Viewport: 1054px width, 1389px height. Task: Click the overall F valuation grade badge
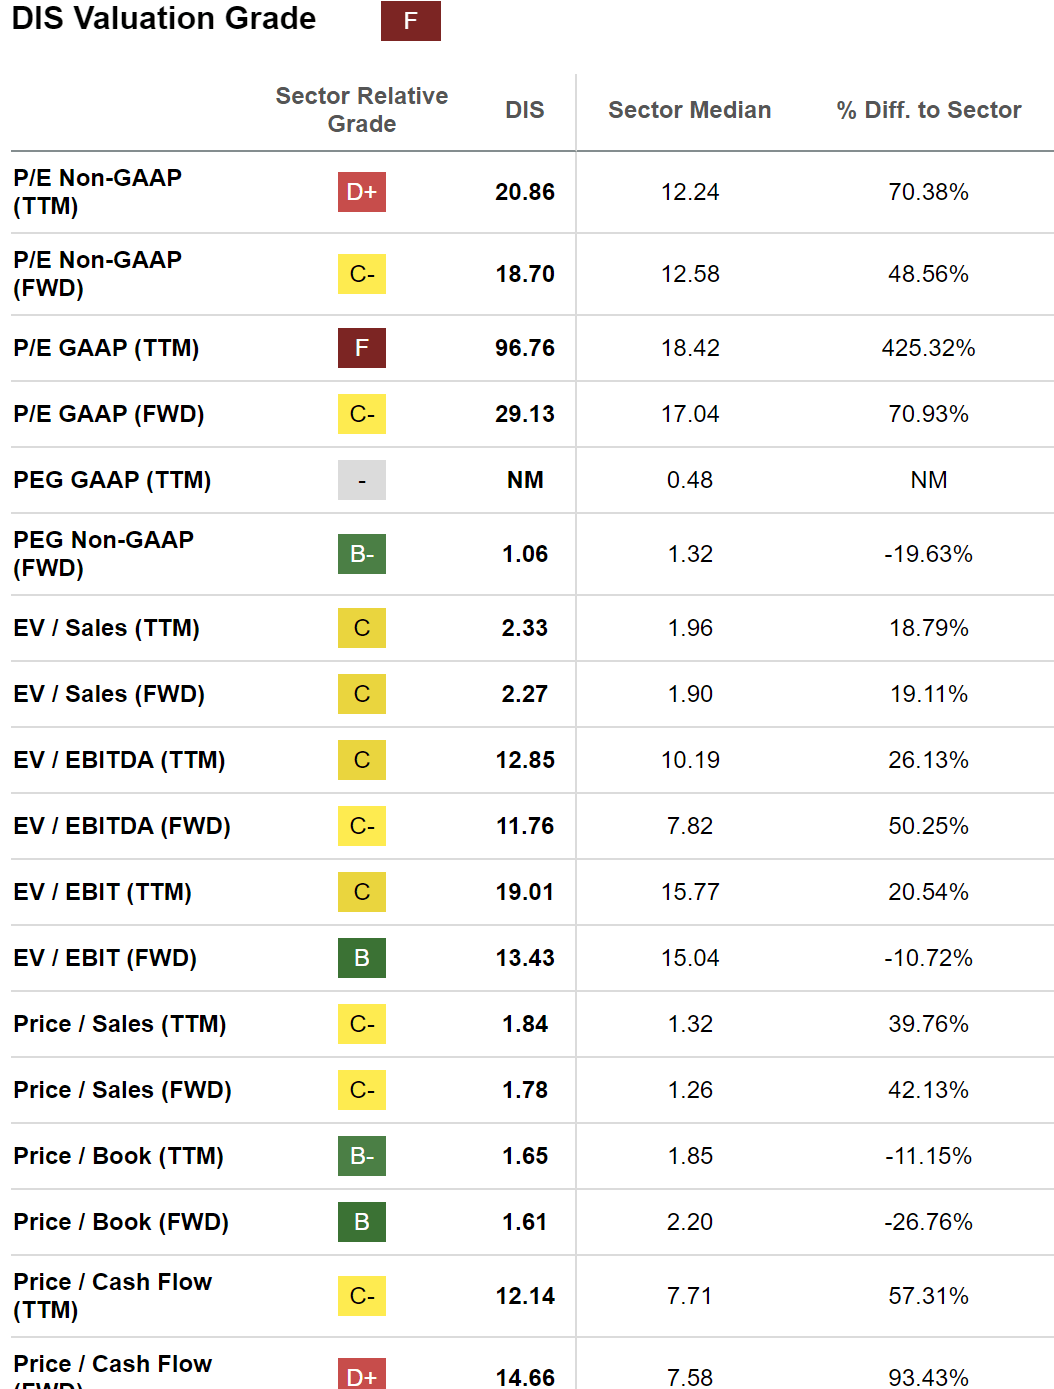[x=410, y=21]
